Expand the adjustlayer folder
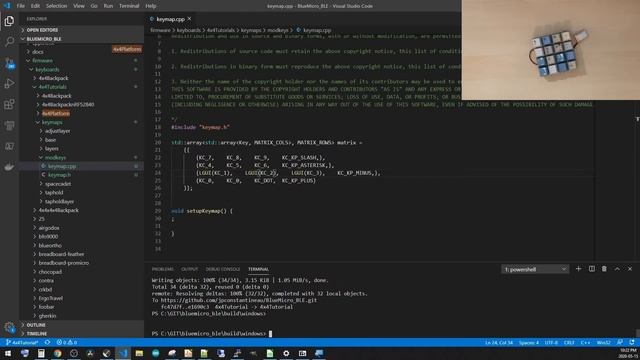The image size is (640, 360). point(58,131)
